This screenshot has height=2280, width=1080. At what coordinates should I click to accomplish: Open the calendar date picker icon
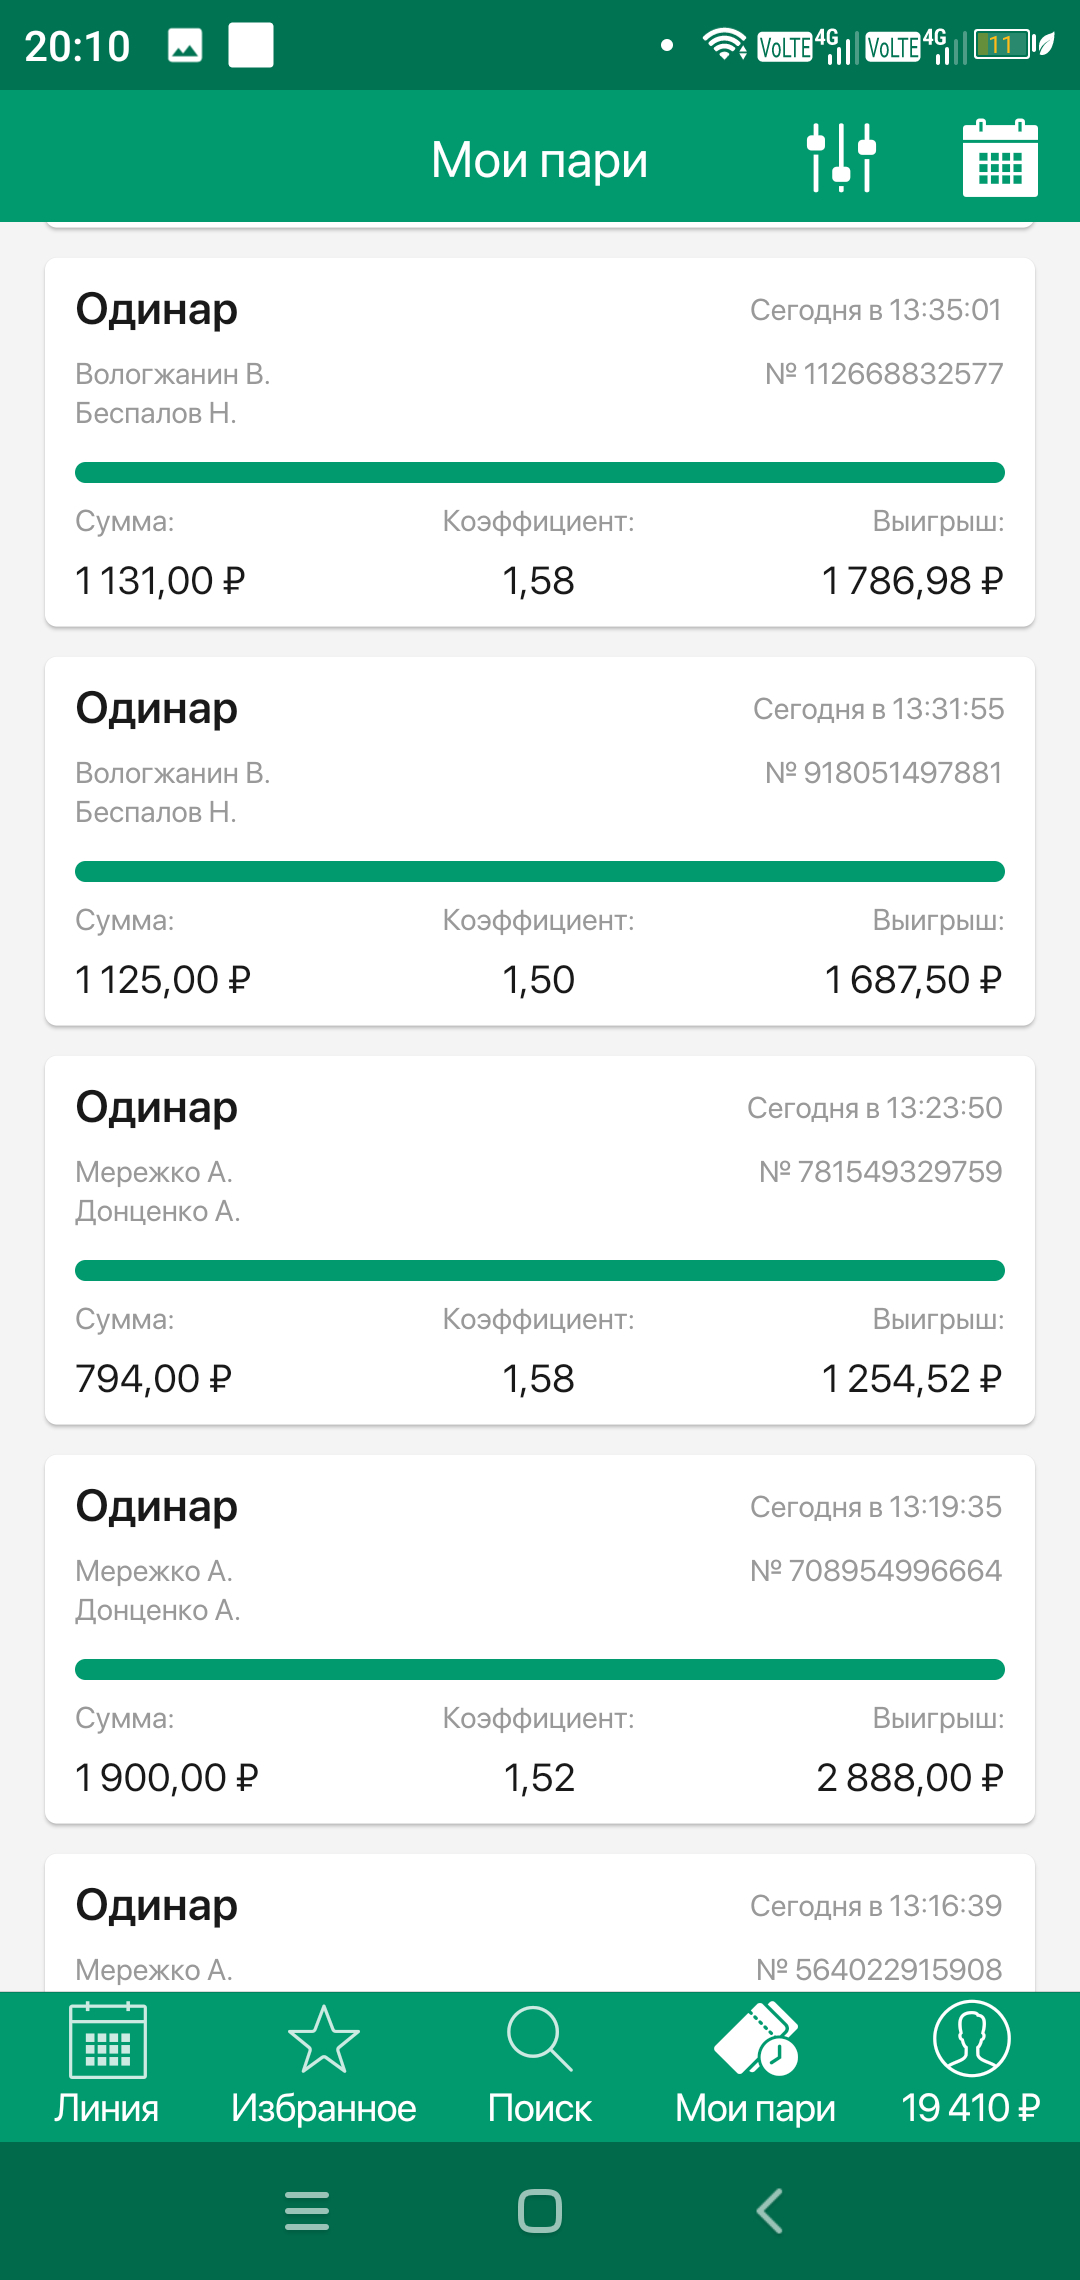coord(999,158)
